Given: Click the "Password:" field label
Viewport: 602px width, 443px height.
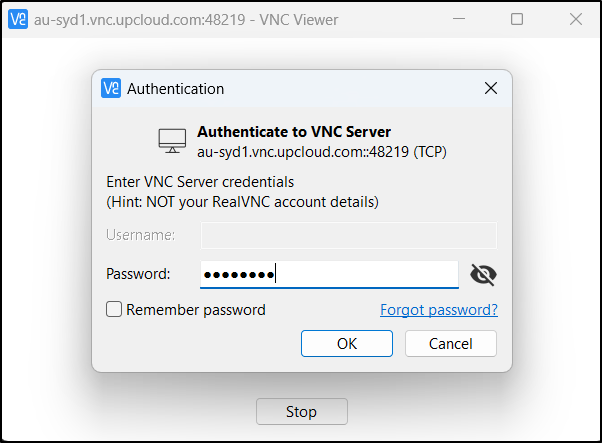Looking at the screenshot, I should (138, 274).
